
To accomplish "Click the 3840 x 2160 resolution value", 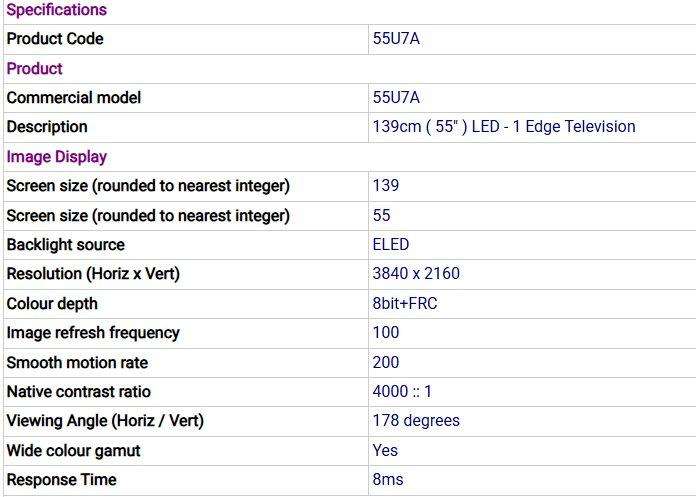I will (416, 274).
